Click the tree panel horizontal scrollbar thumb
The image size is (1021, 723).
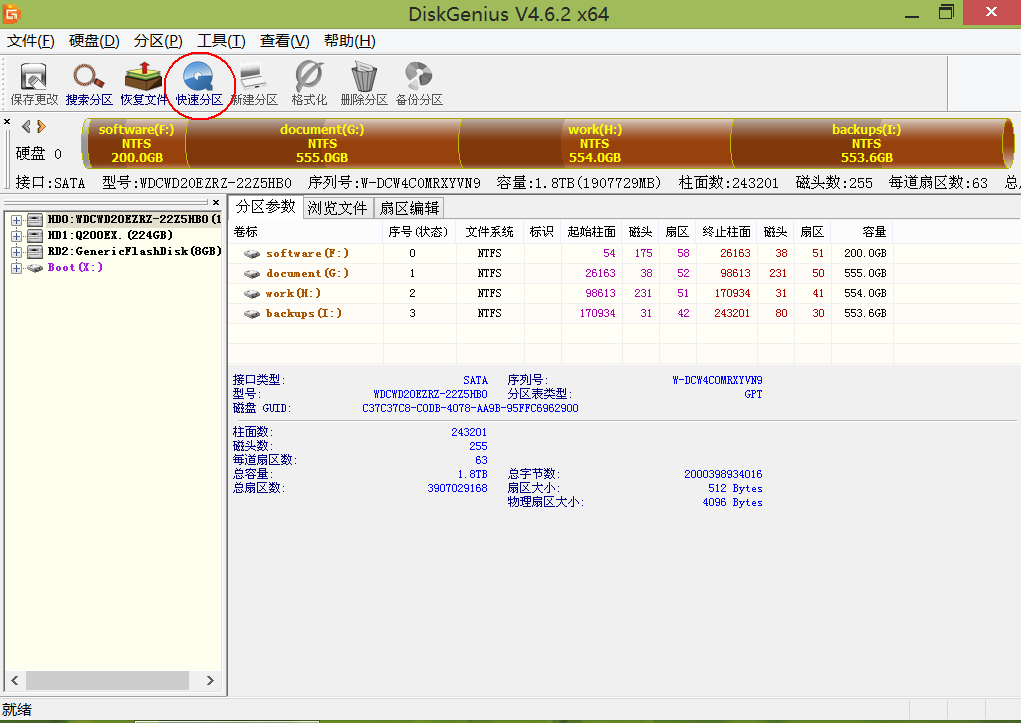(x=107, y=681)
